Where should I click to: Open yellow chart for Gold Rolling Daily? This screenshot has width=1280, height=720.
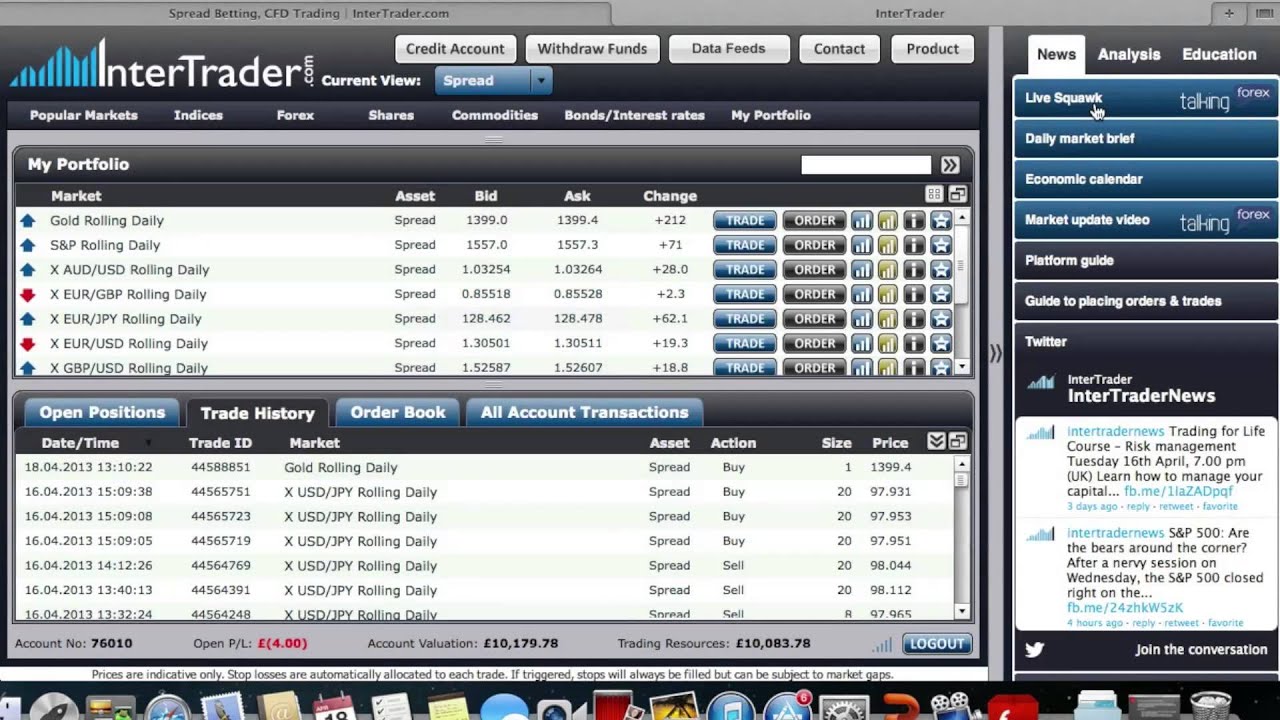pyautogui.click(x=888, y=220)
